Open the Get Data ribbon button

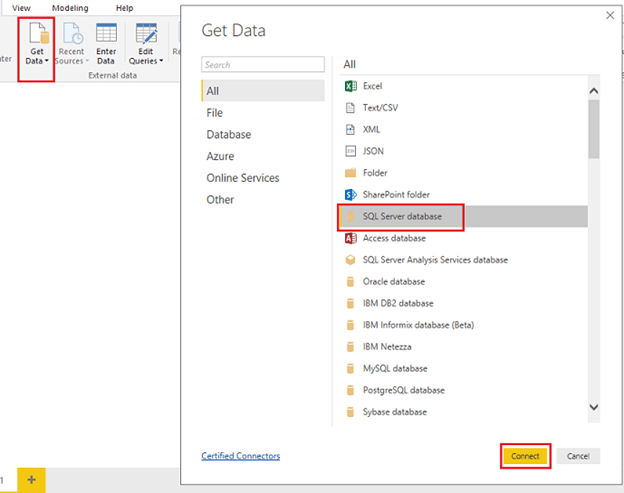(x=37, y=44)
